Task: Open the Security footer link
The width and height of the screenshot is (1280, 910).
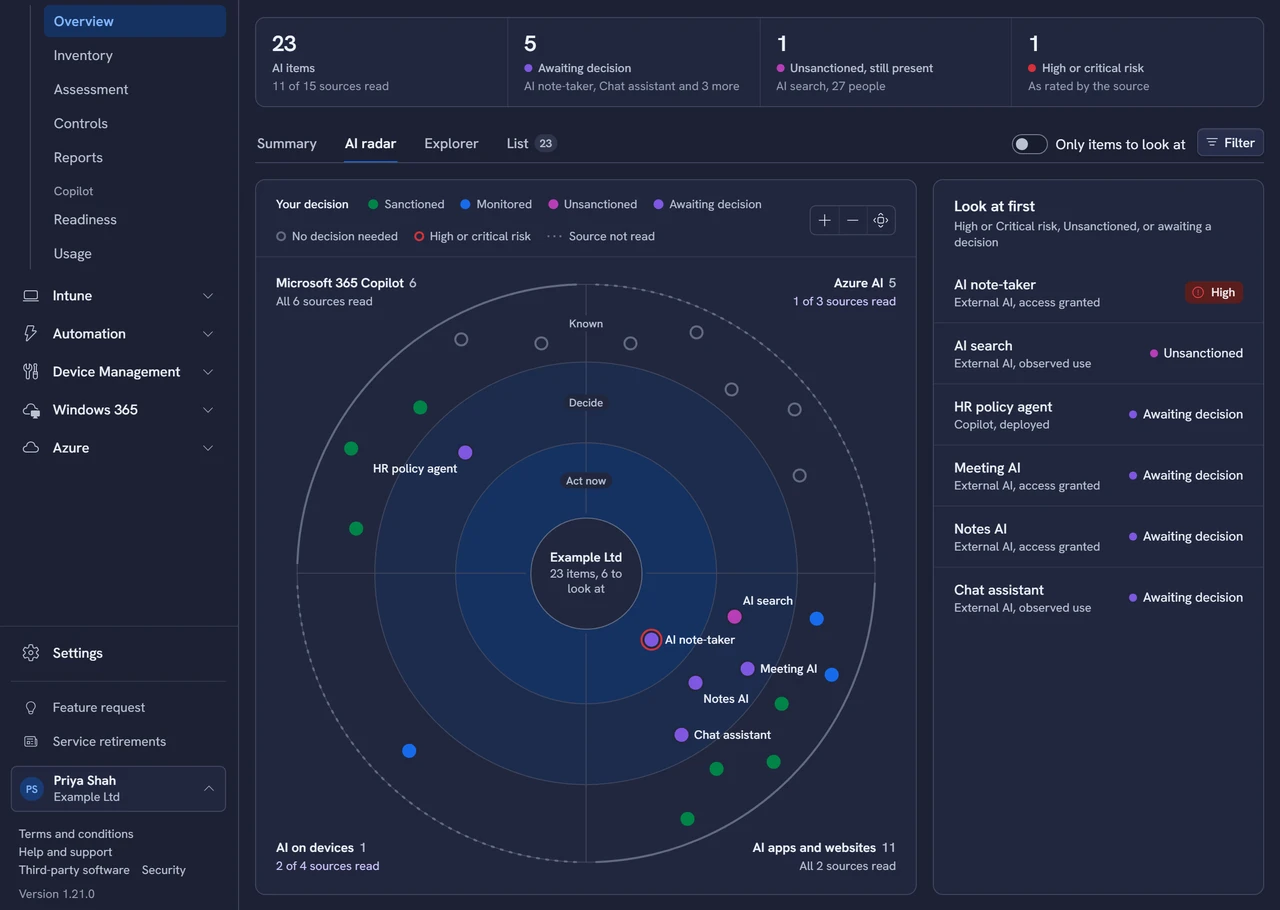Action: click(164, 870)
